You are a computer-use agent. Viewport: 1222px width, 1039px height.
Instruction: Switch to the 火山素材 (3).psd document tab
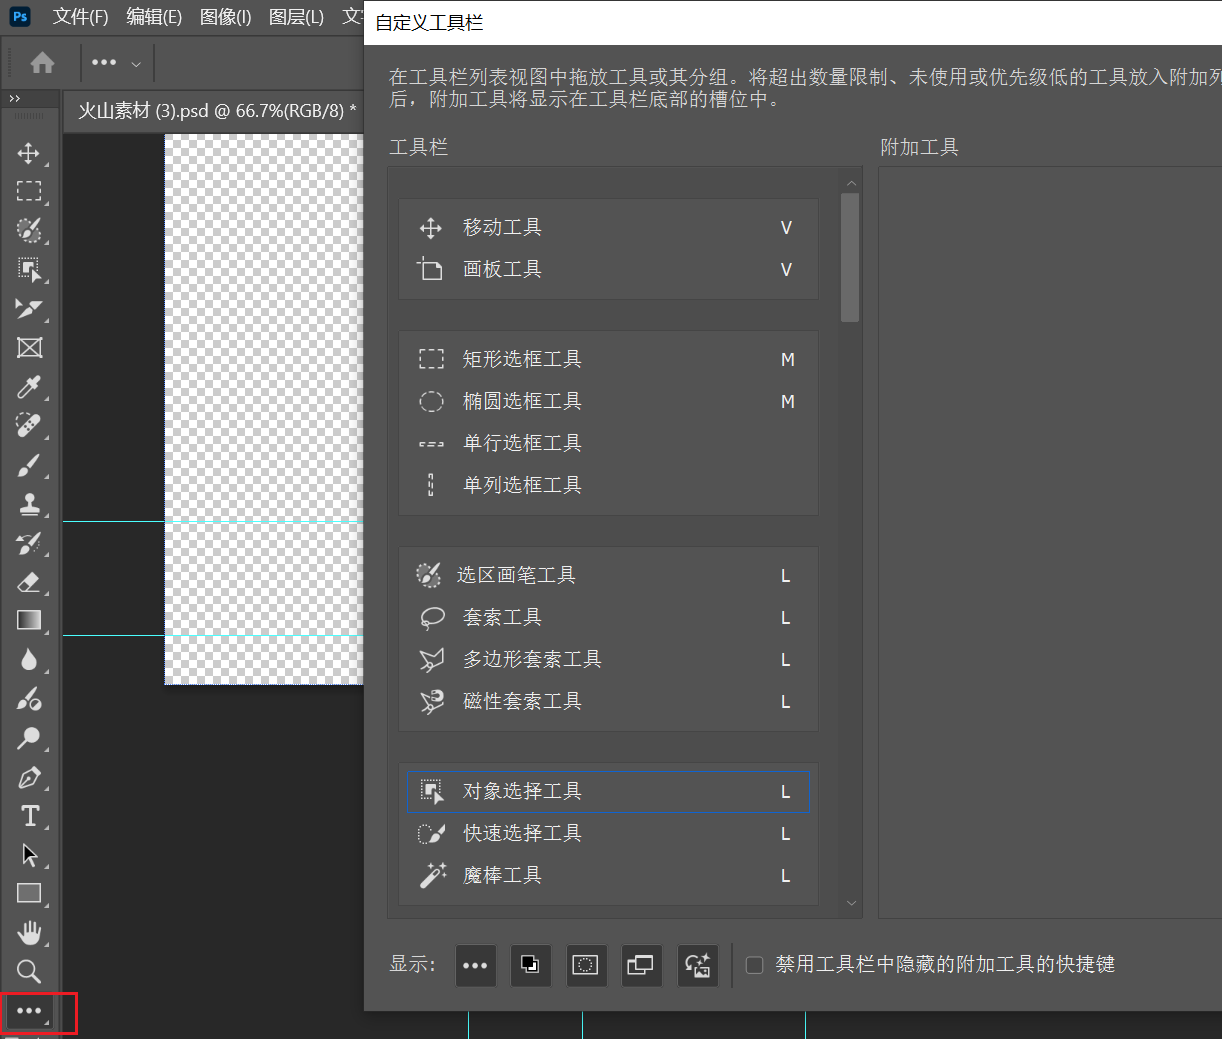tap(213, 112)
